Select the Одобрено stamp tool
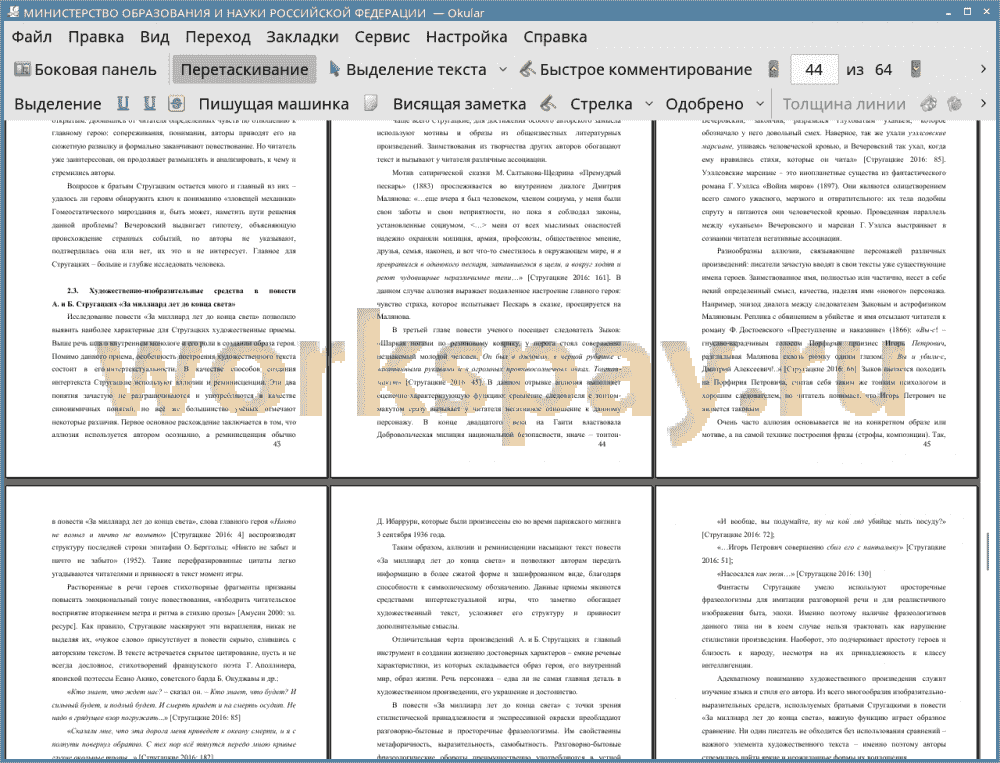Viewport: 1000px width, 763px height. (x=704, y=104)
